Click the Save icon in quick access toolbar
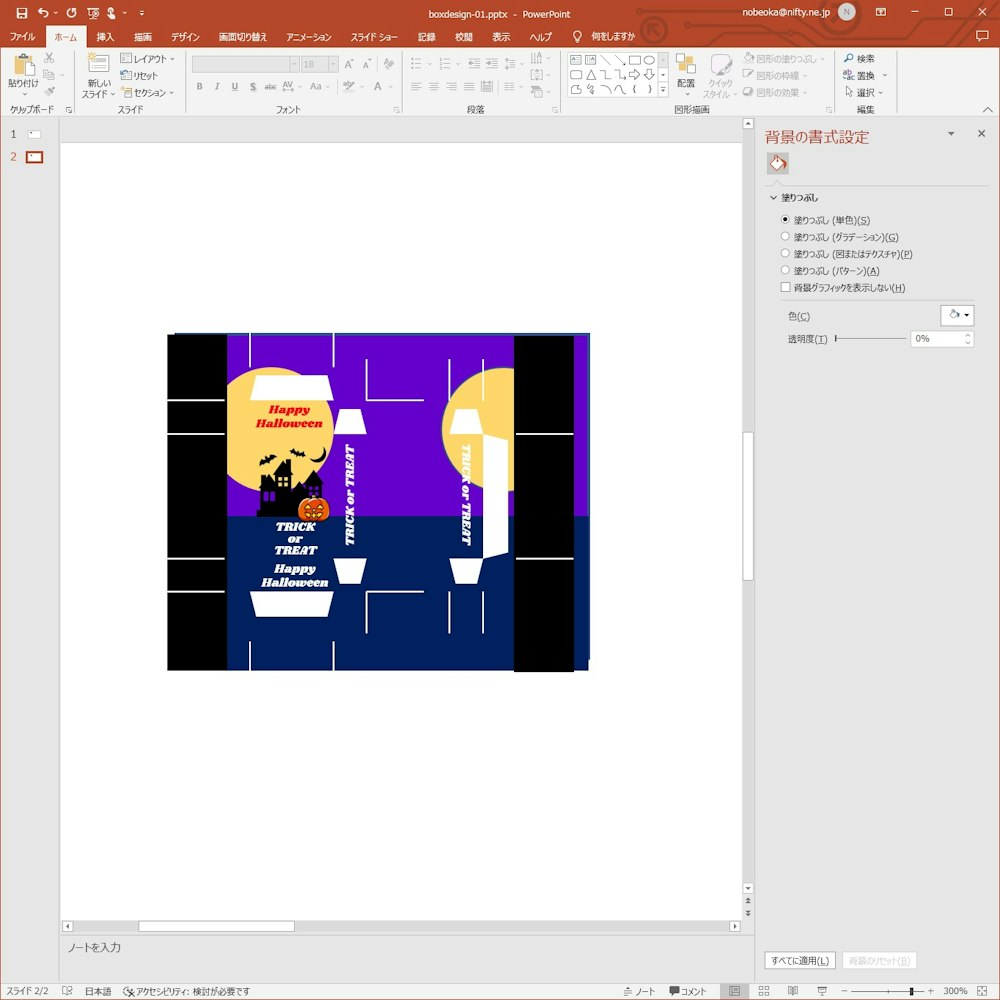This screenshot has width=1000, height=1000. (x=21, y=13)
